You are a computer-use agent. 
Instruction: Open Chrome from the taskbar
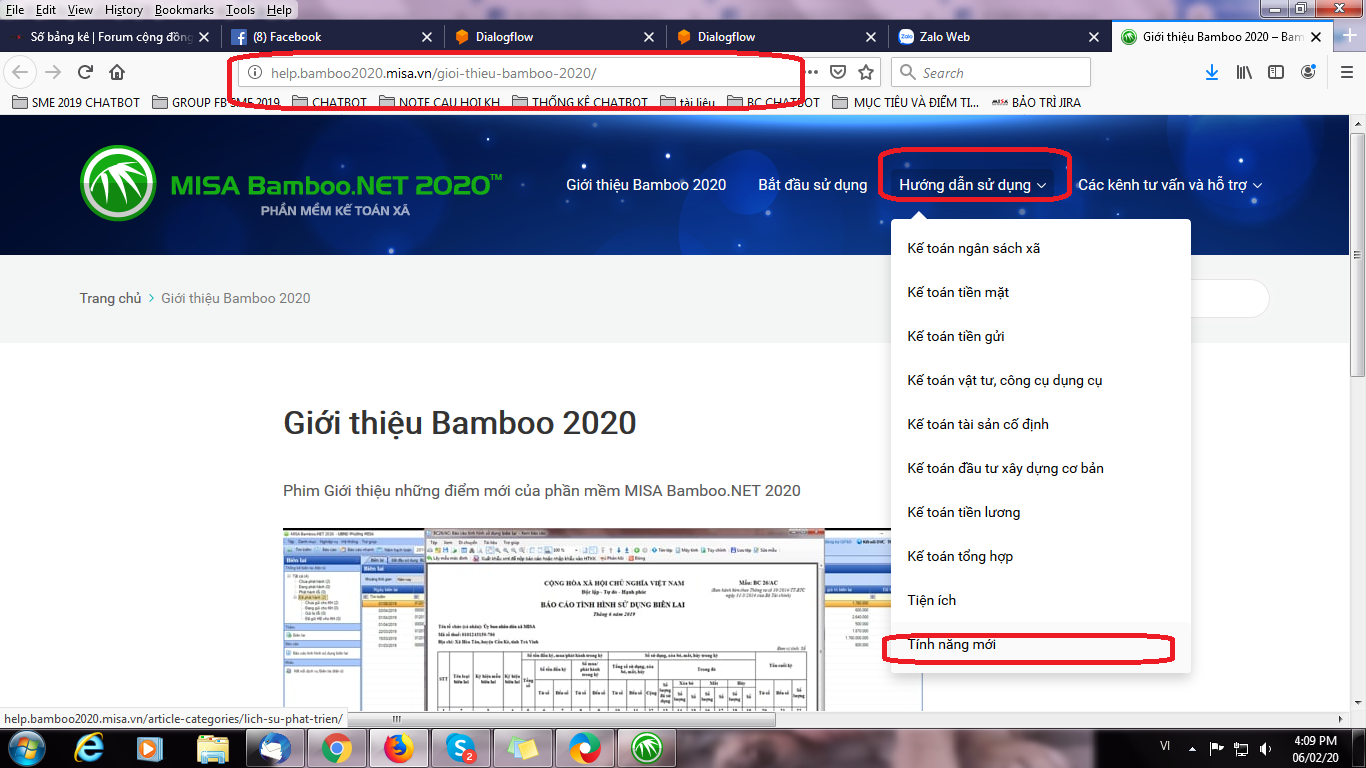335,747
